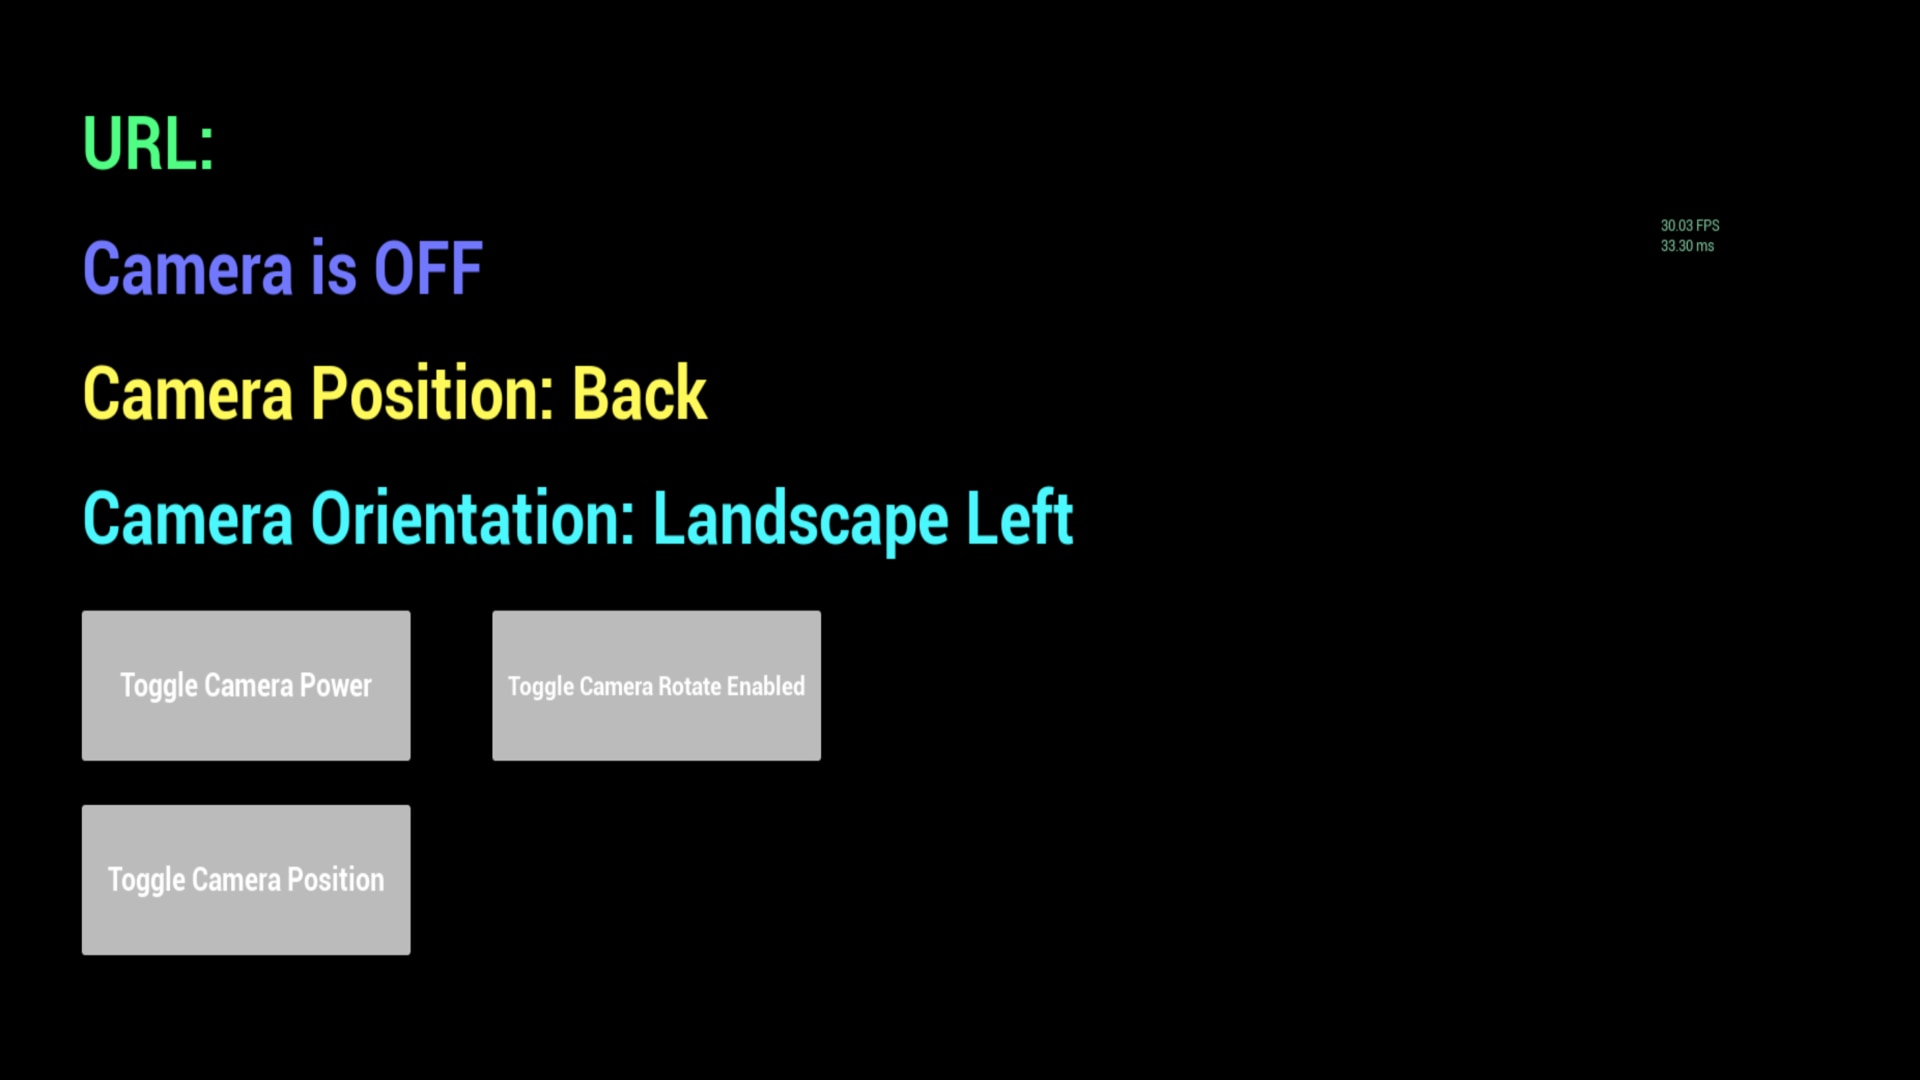Enable camera by pressing power toggle

click(x=245, y=684)
